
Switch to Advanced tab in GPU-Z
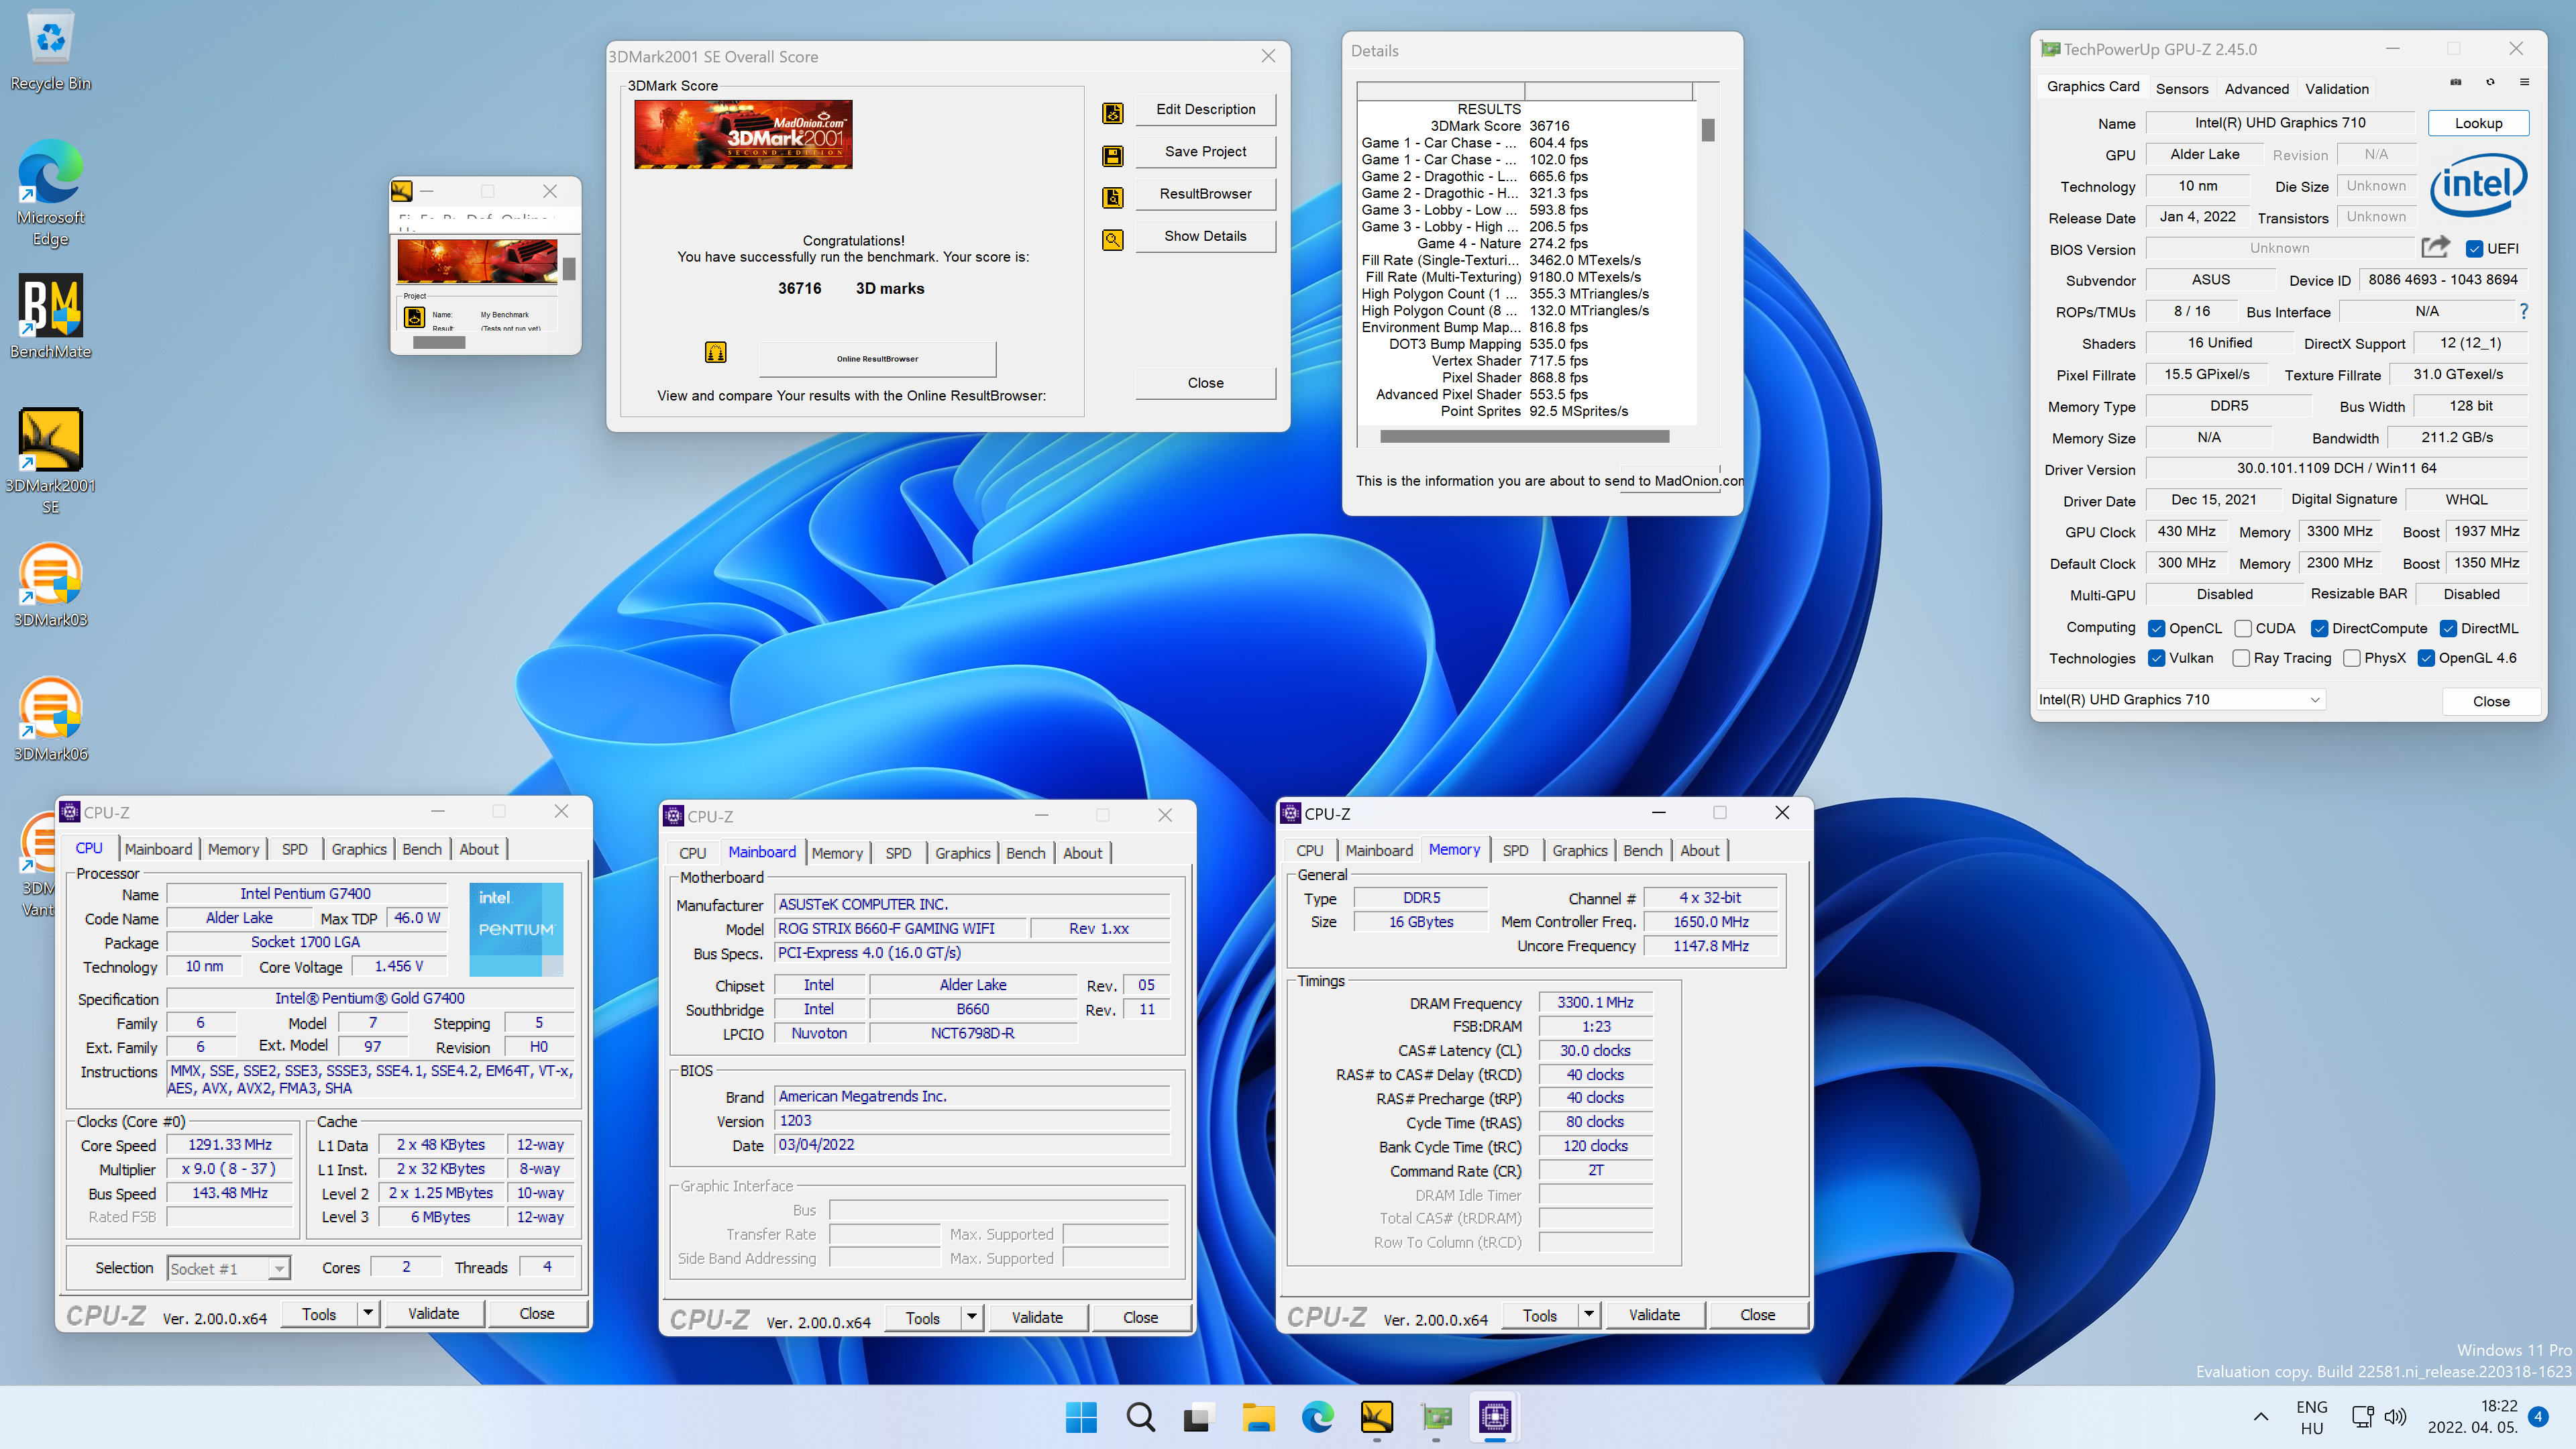2256,88
